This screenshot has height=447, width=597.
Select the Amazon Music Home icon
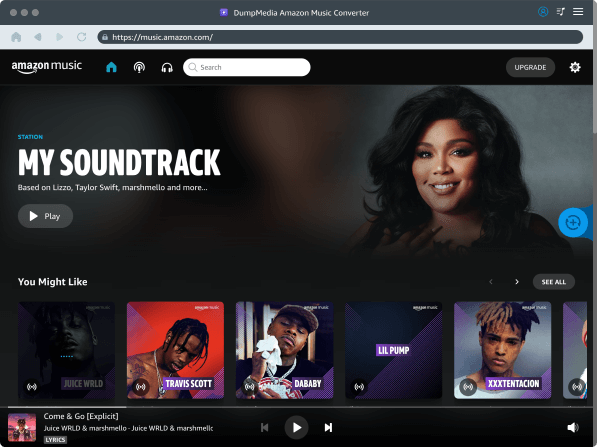(x=111, y=67)
